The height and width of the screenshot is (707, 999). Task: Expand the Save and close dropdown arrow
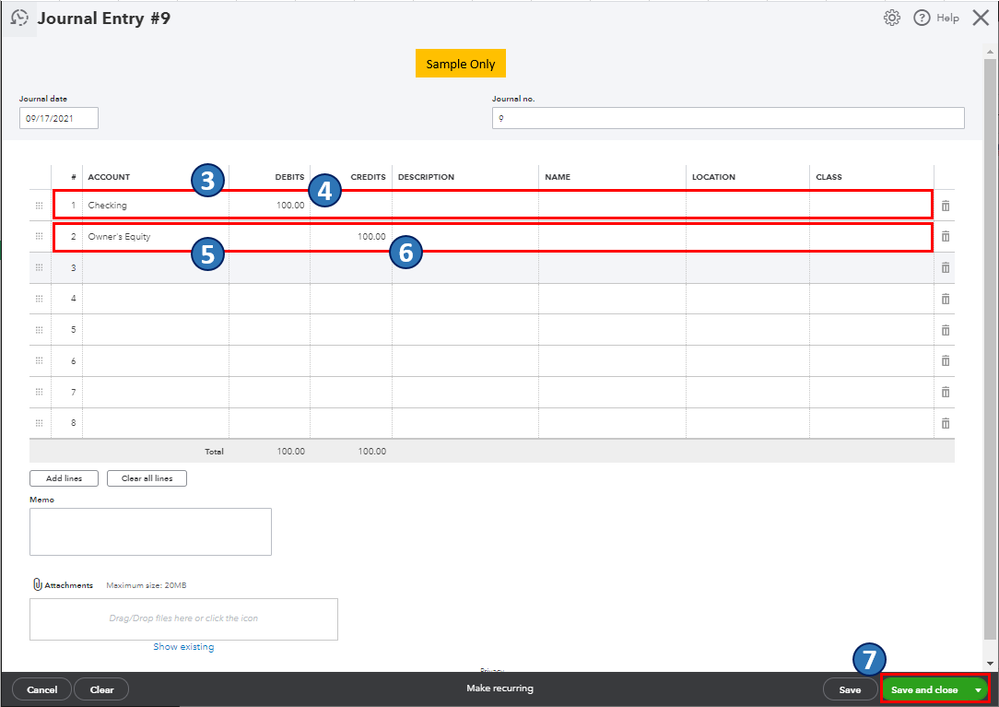[978, 690]
